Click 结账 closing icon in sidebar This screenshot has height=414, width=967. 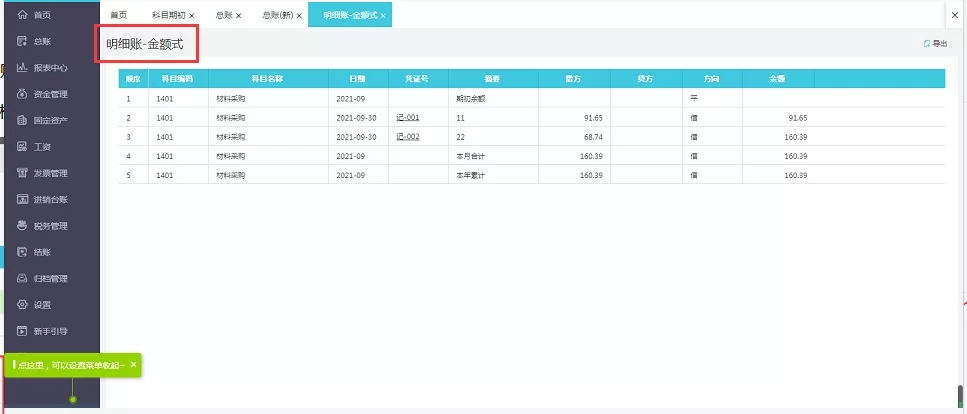(x=23, y=252)
